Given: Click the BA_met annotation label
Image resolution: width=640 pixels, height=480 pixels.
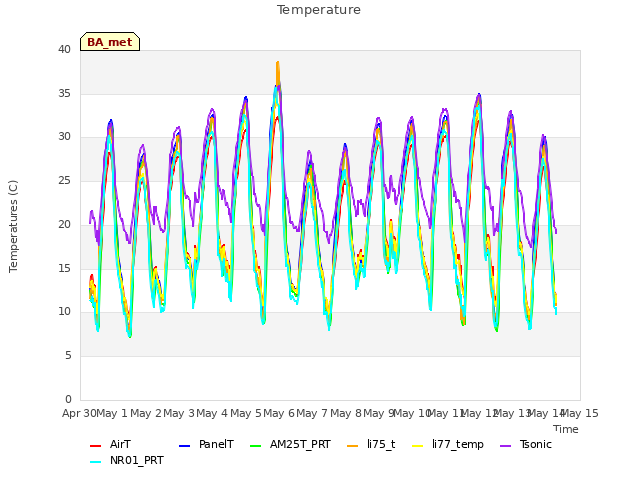Looking at the screenshot, I should tap(110, 42).
